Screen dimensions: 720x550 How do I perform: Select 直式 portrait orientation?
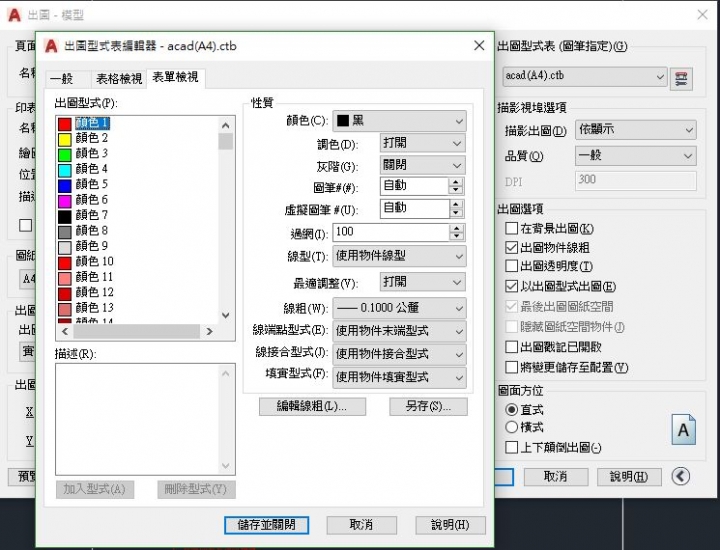512,409
